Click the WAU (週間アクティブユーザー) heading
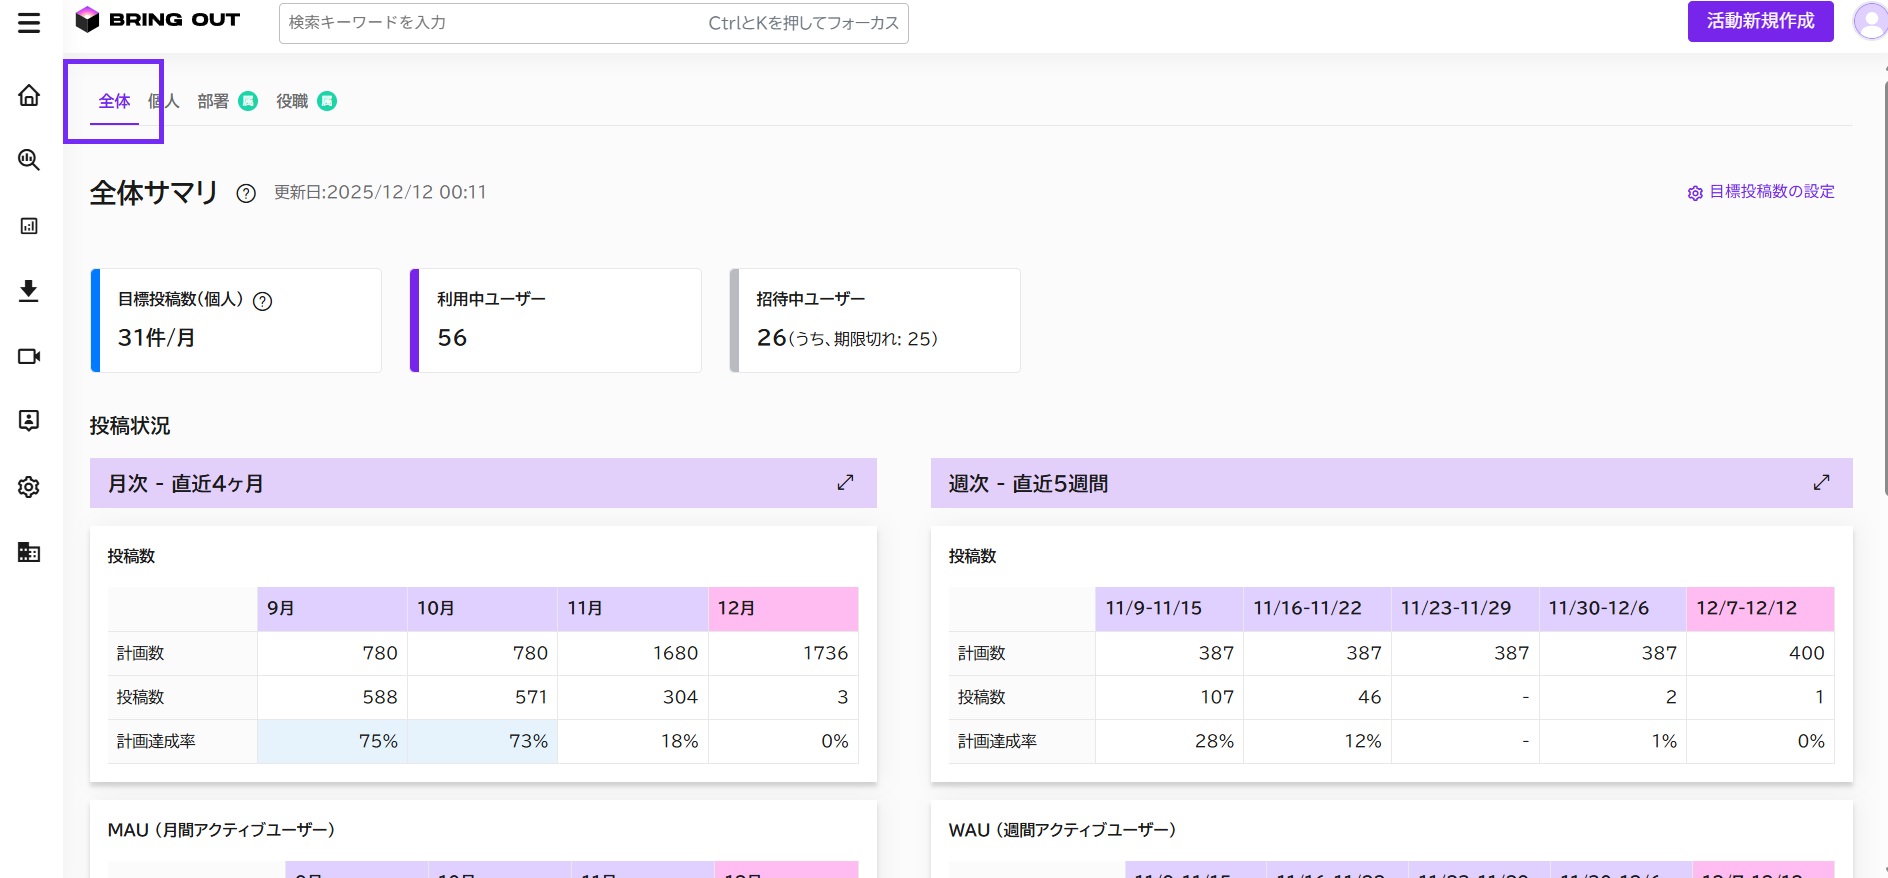 click(x=1062, y=830)
